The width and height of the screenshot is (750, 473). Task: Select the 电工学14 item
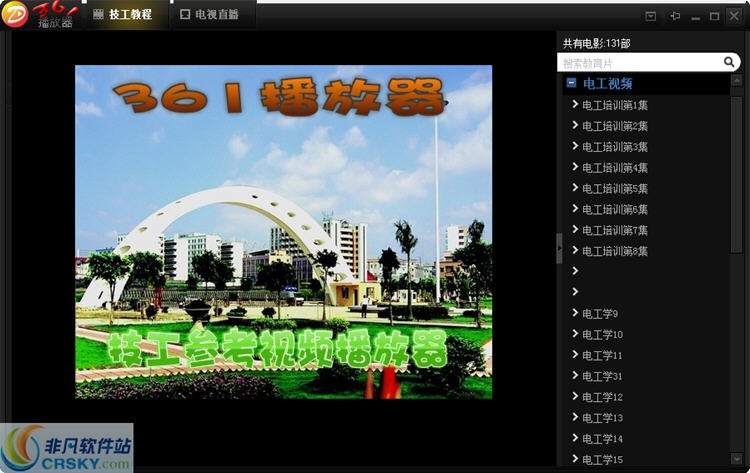[x=602, y=439]
